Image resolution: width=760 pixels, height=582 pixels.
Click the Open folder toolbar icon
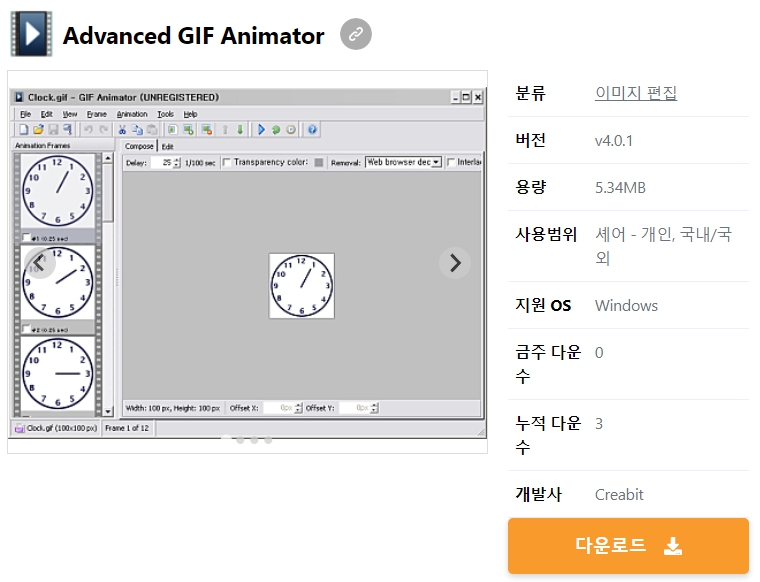(38, 129)
